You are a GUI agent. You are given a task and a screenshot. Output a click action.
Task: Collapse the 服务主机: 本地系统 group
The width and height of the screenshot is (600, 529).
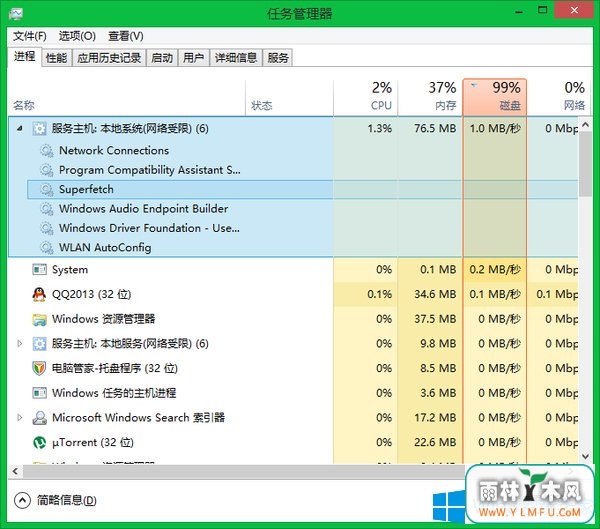(19, 129)
